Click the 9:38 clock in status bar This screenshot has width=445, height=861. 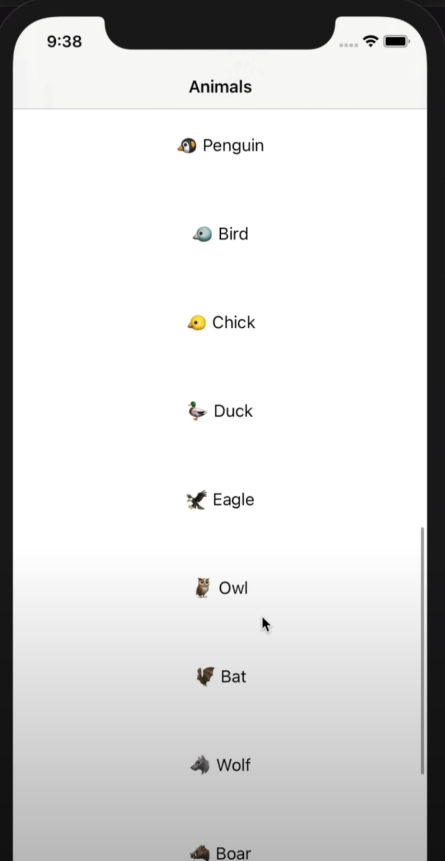64,42
